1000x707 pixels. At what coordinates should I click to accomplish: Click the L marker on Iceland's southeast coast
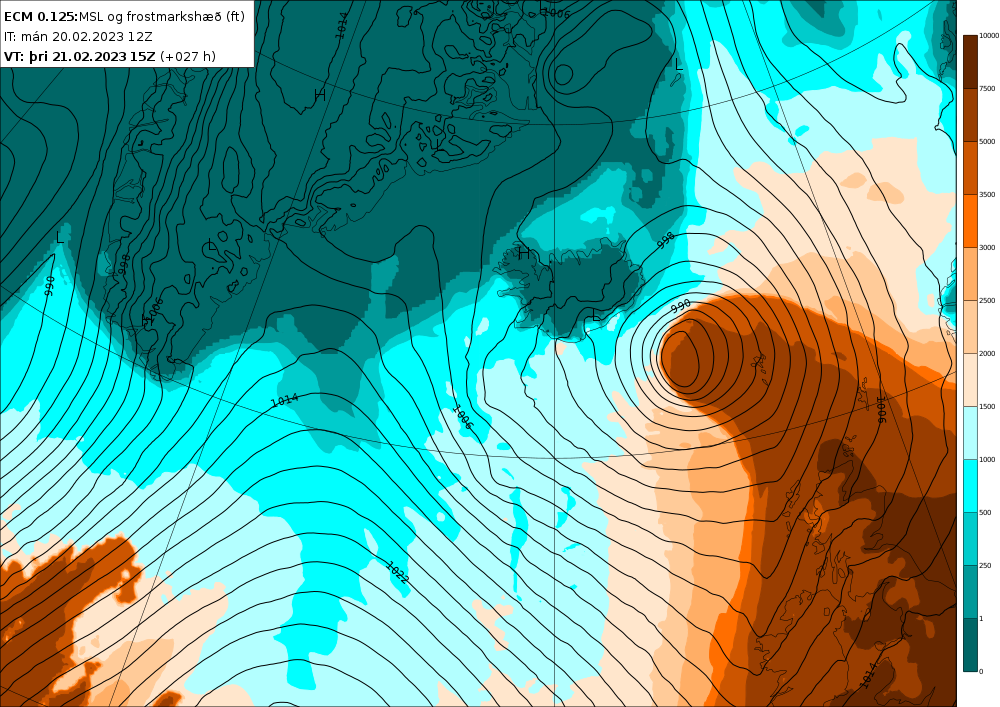point(596,315)
